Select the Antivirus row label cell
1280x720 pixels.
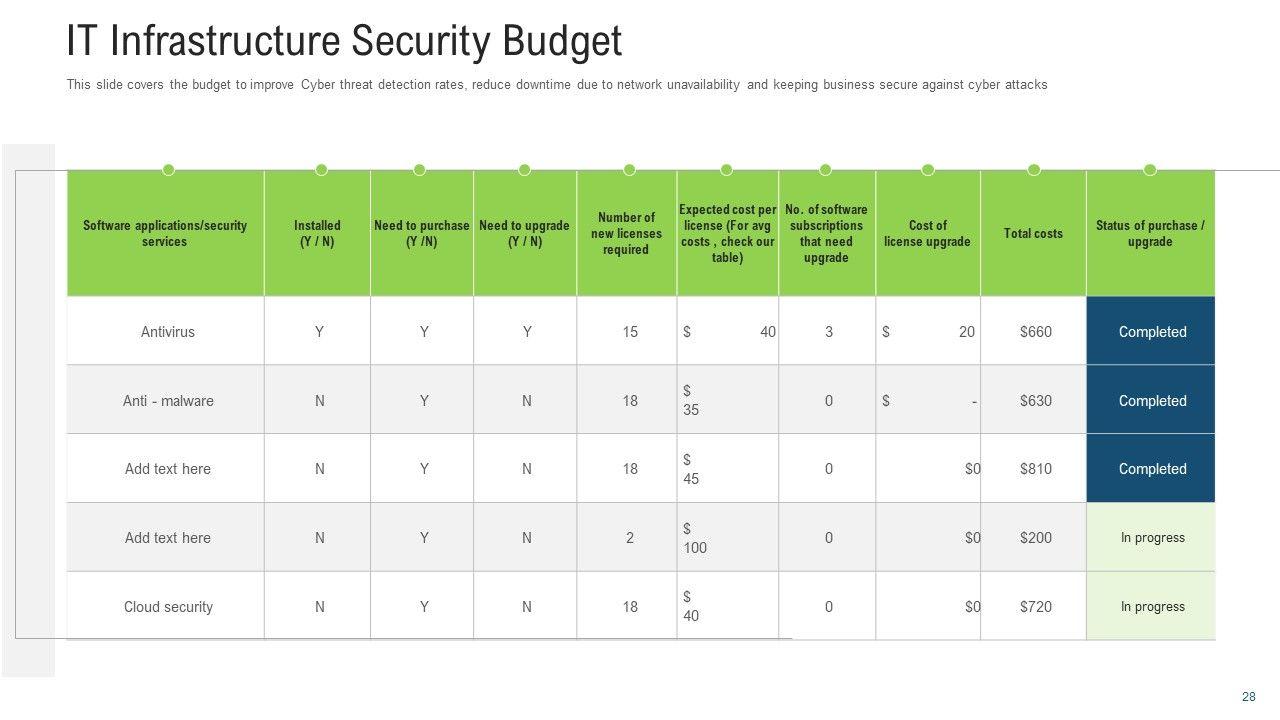tap(167, 332)
